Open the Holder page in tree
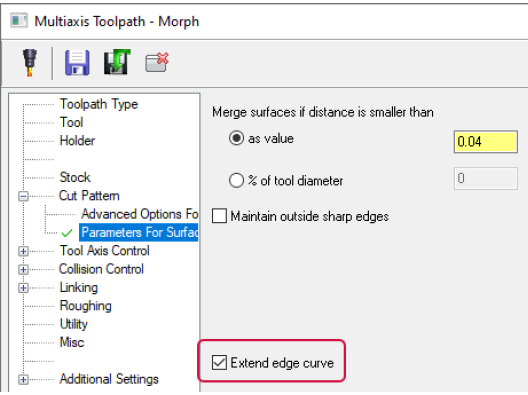The image size is (528, 395). 77,141
